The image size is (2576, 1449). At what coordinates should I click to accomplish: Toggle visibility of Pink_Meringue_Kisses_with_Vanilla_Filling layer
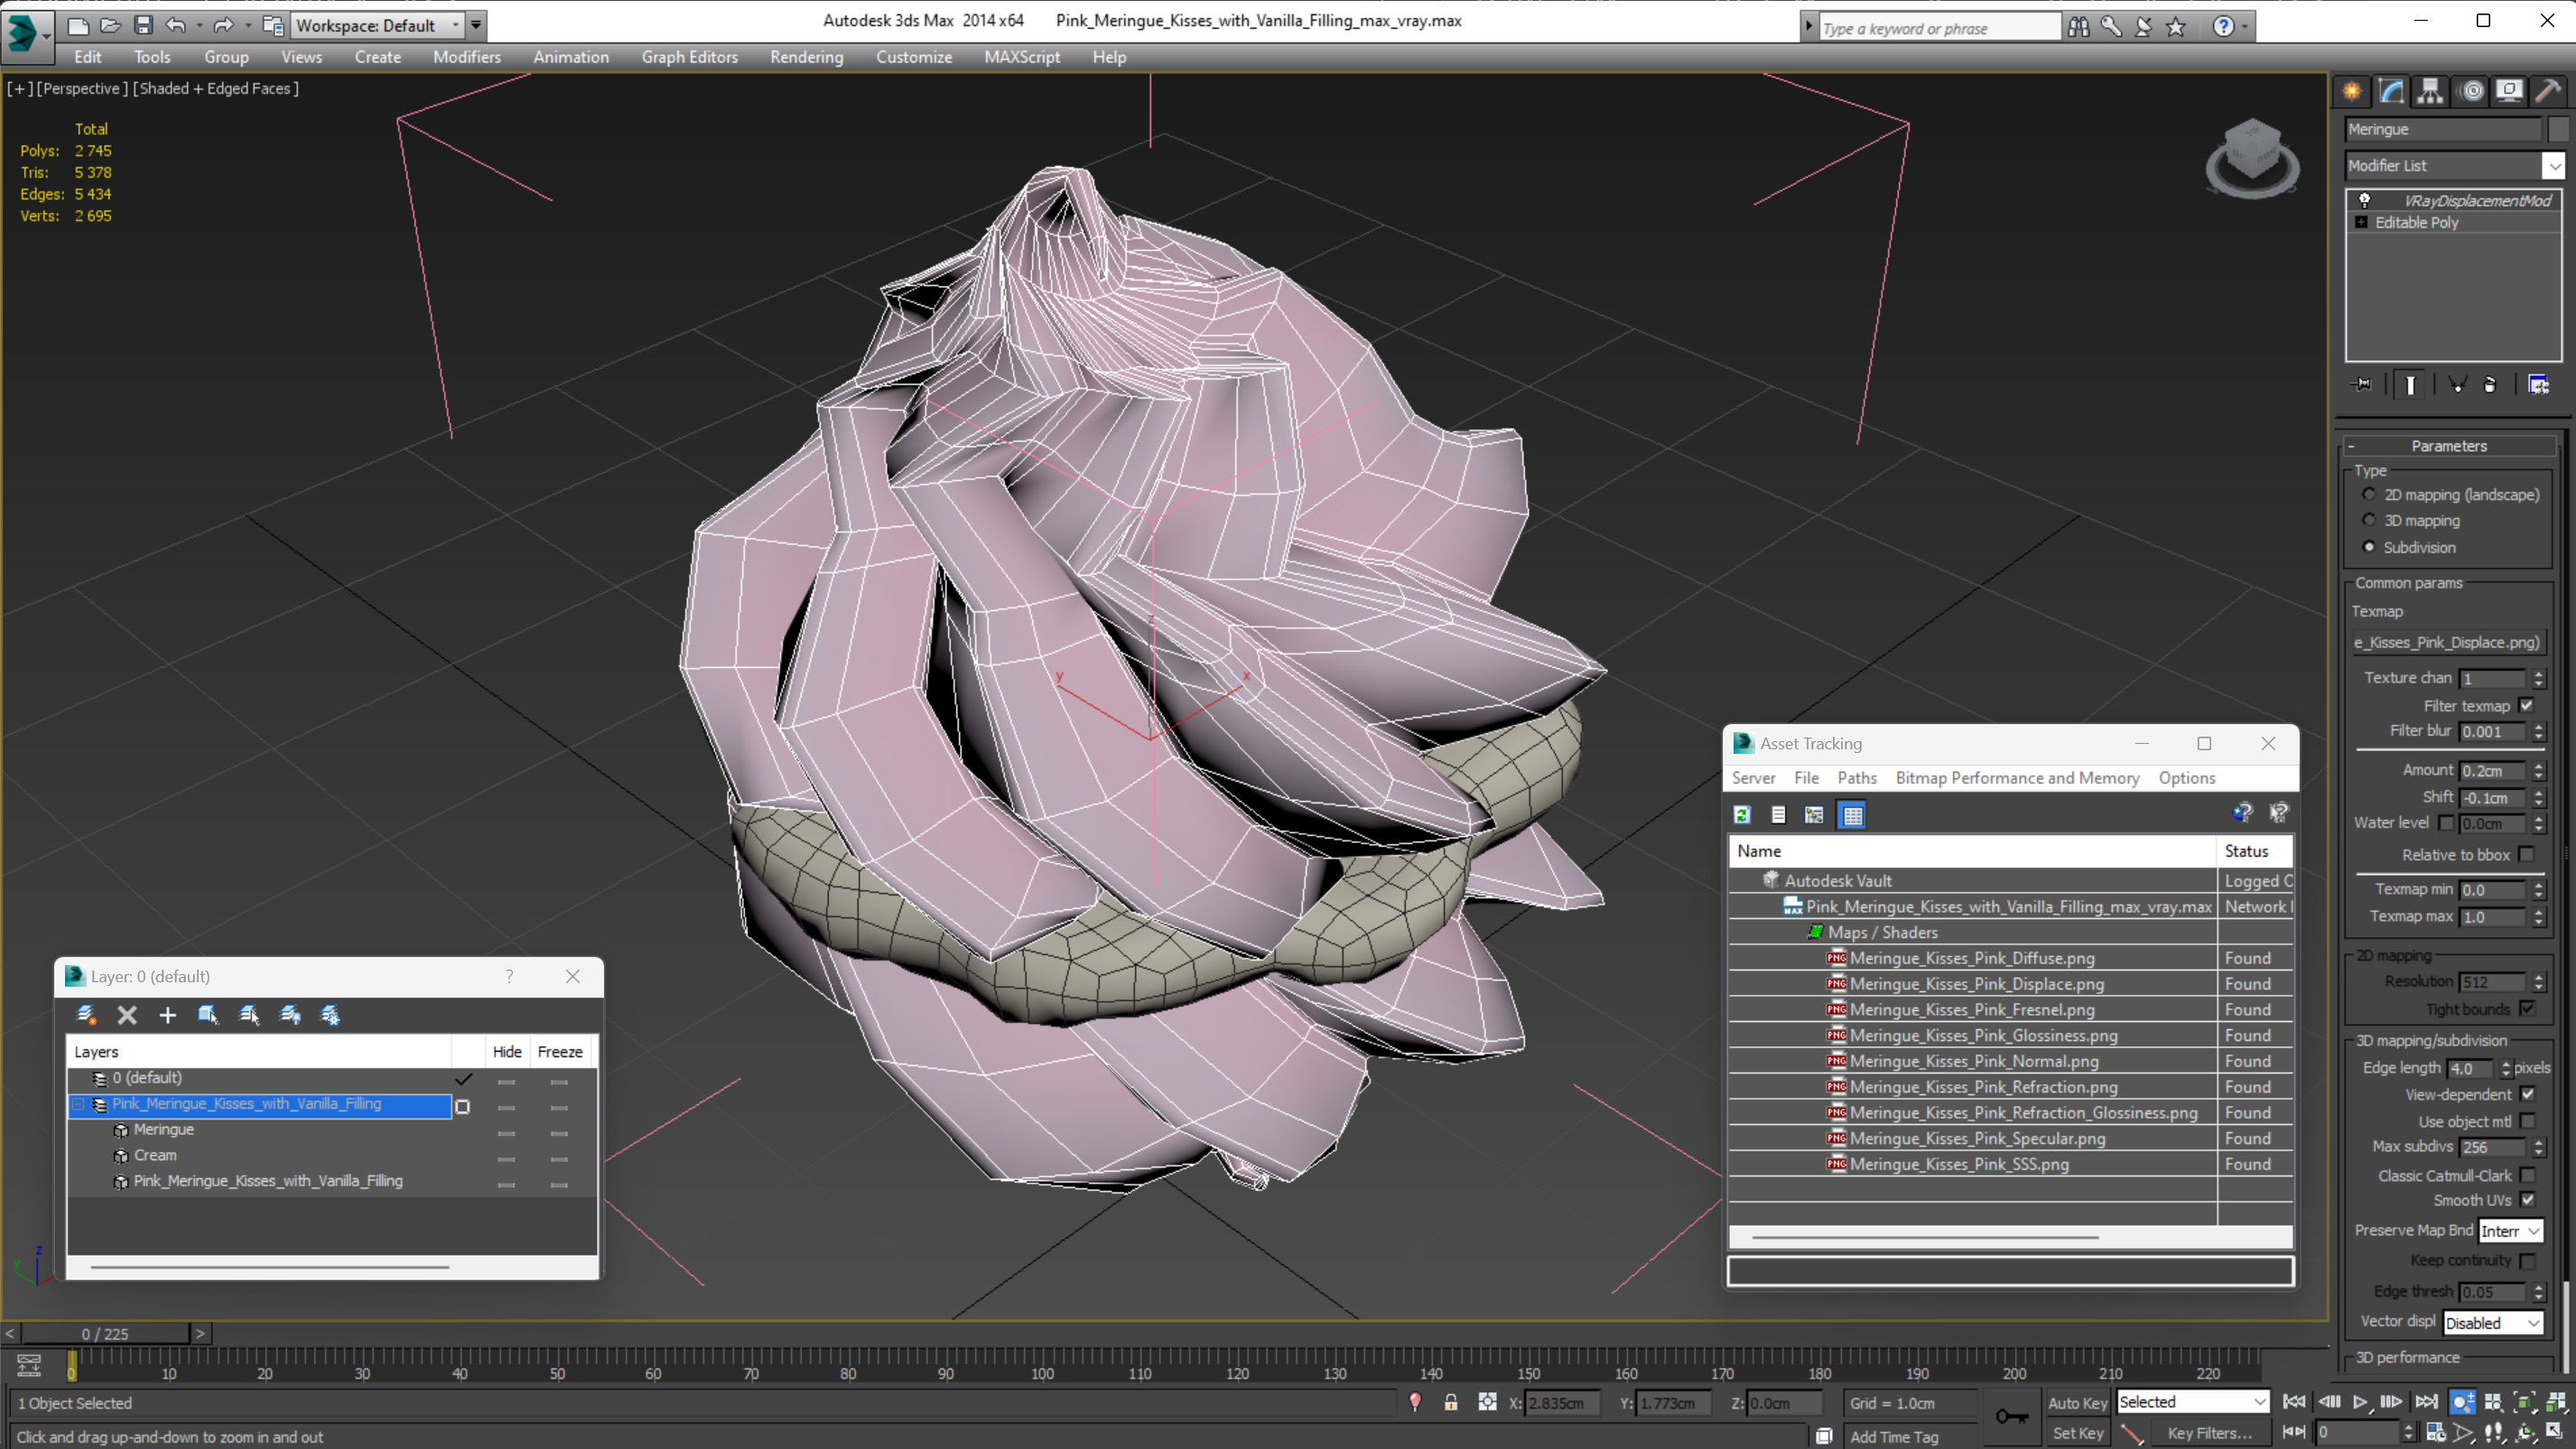tap(506, 1104)
